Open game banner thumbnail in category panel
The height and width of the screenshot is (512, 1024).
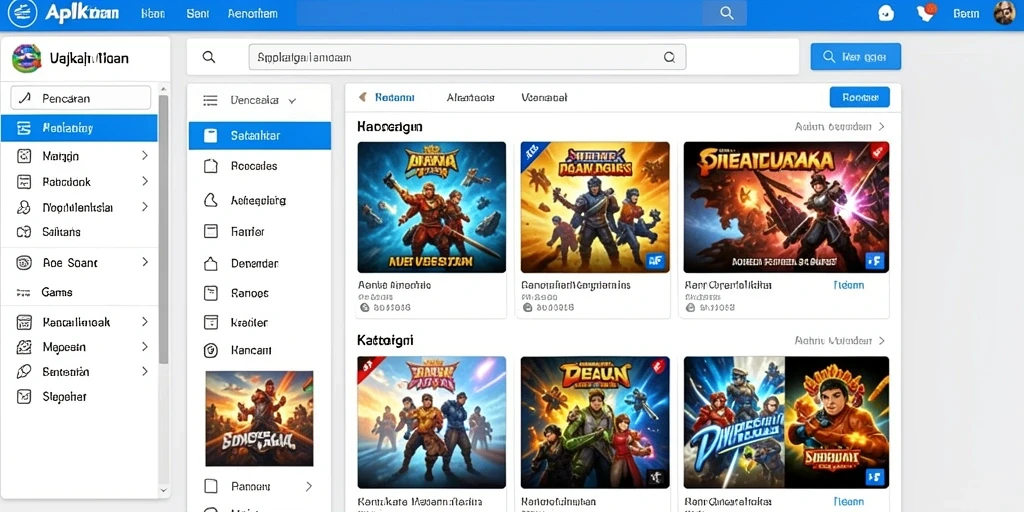(259, 419)
